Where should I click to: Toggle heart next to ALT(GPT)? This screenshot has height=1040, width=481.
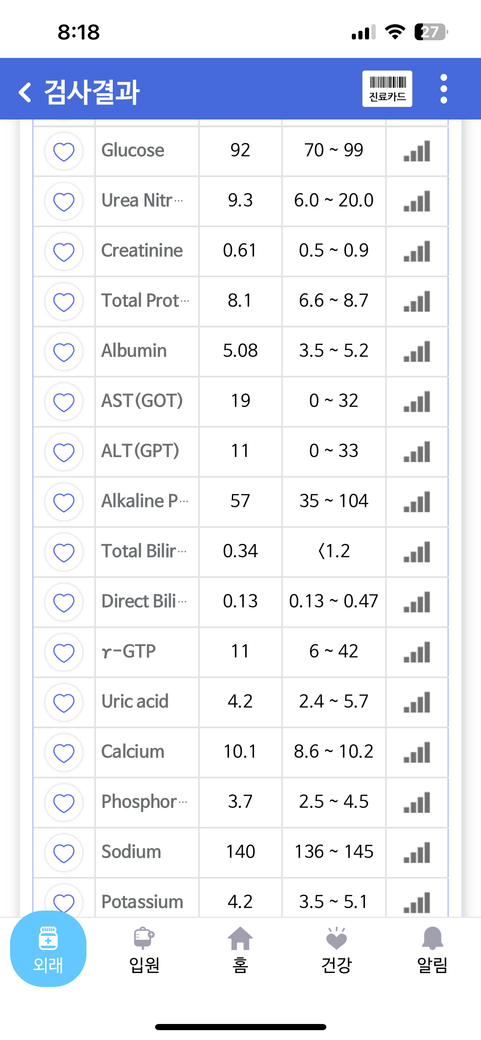pos(64,452)
